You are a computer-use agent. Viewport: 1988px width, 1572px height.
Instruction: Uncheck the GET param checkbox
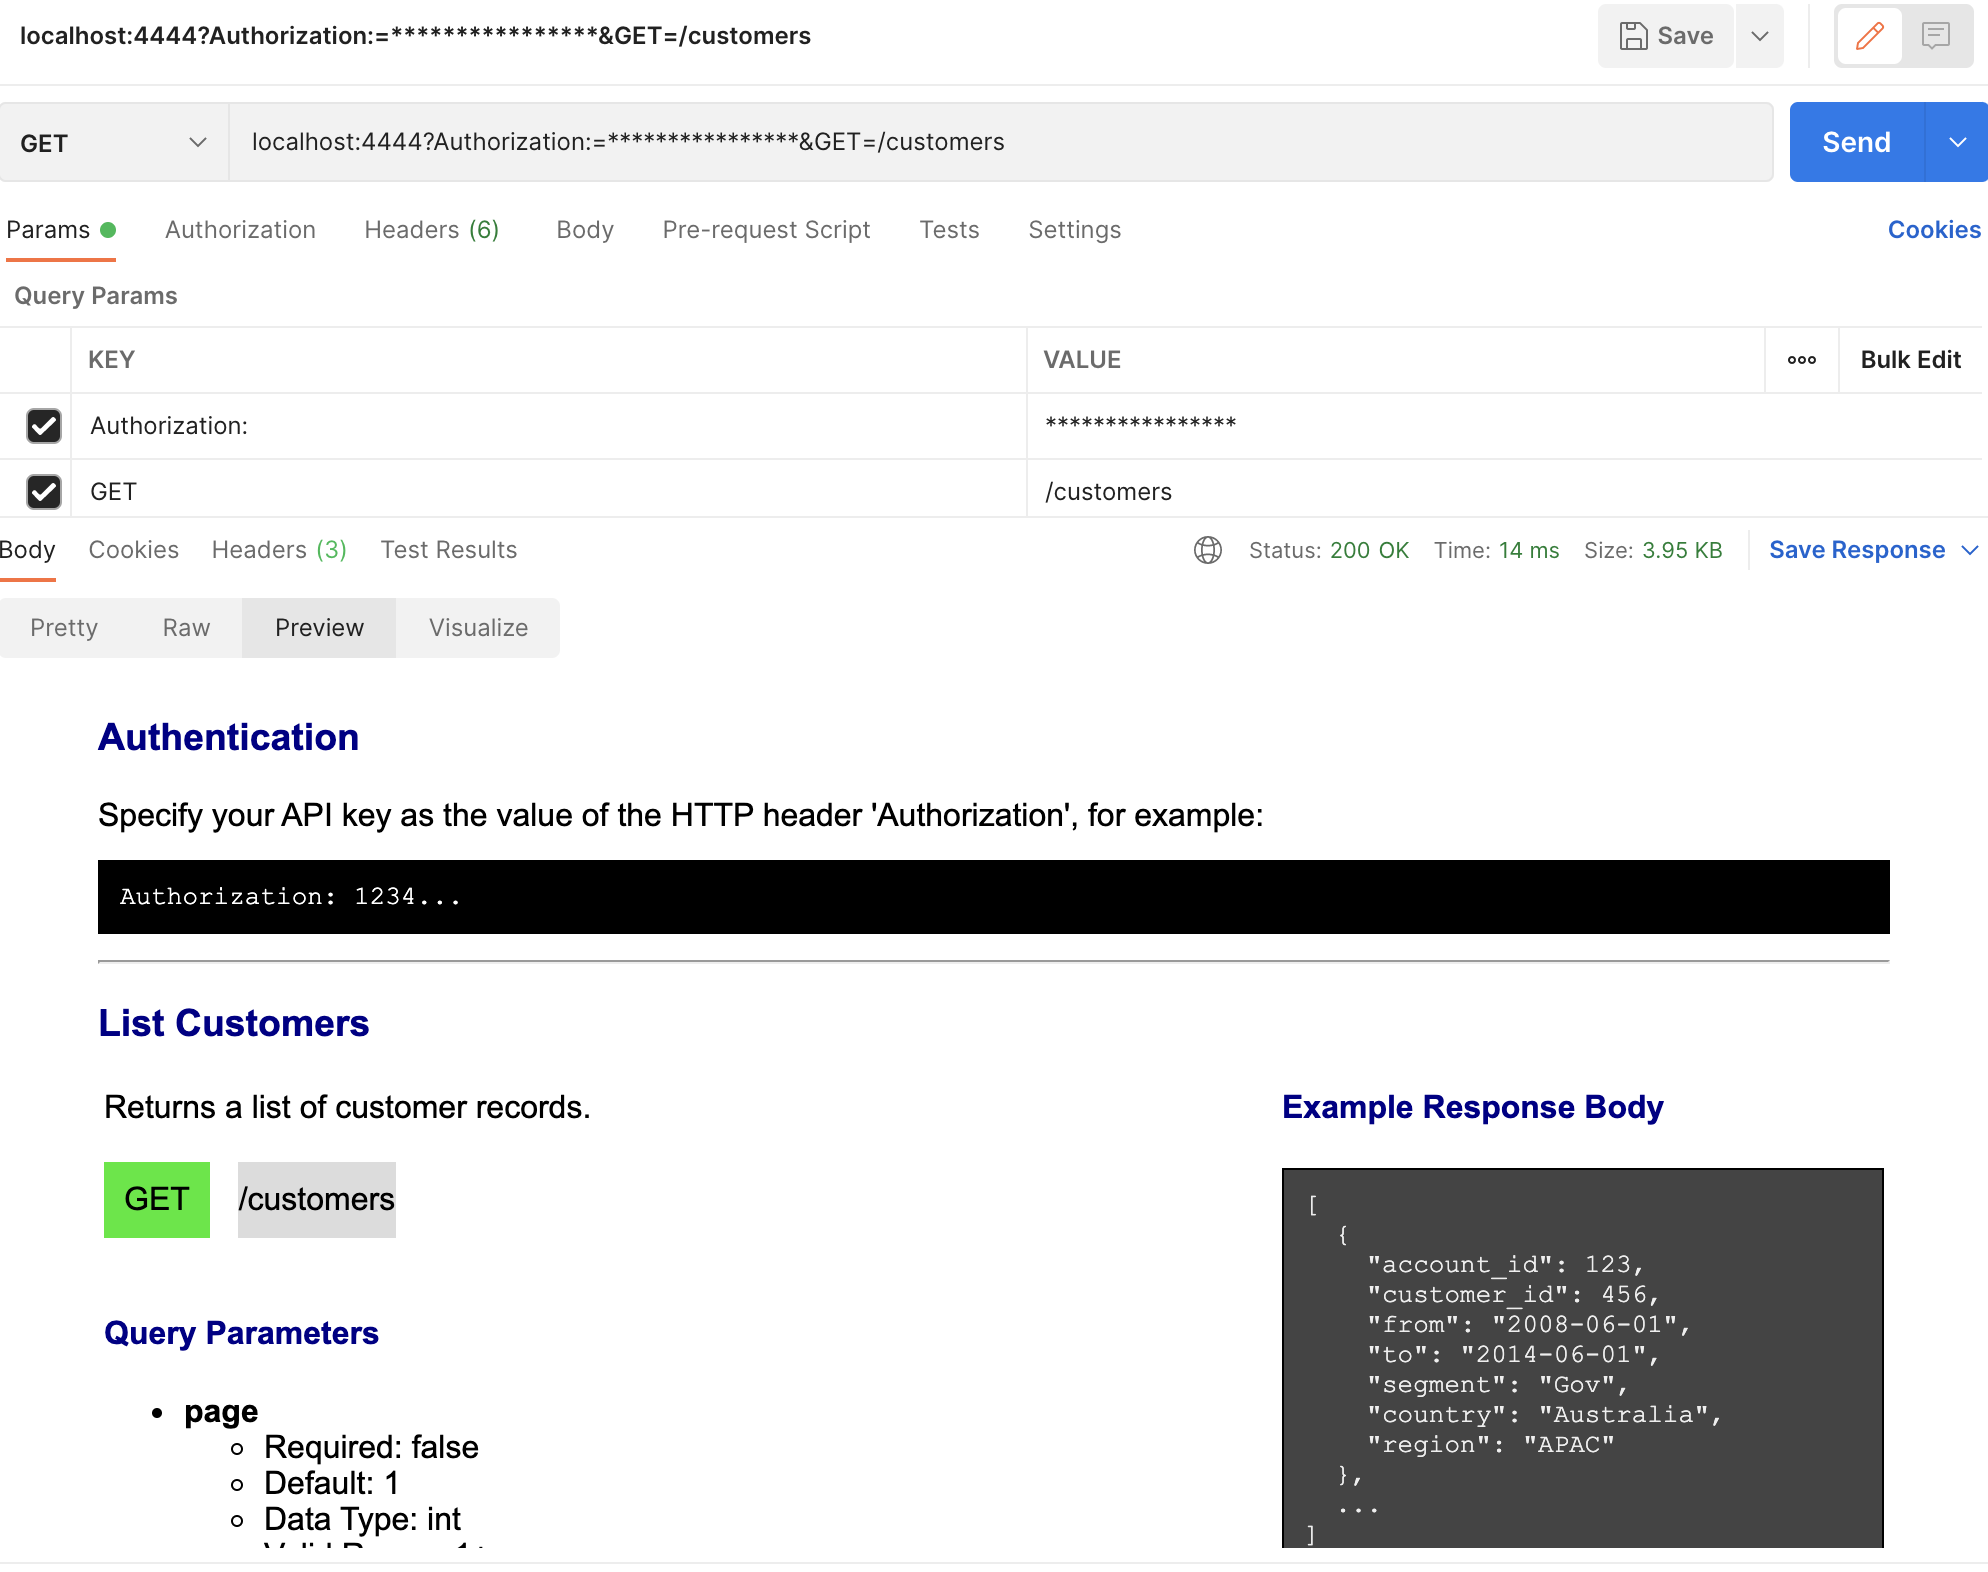point(44,492)
